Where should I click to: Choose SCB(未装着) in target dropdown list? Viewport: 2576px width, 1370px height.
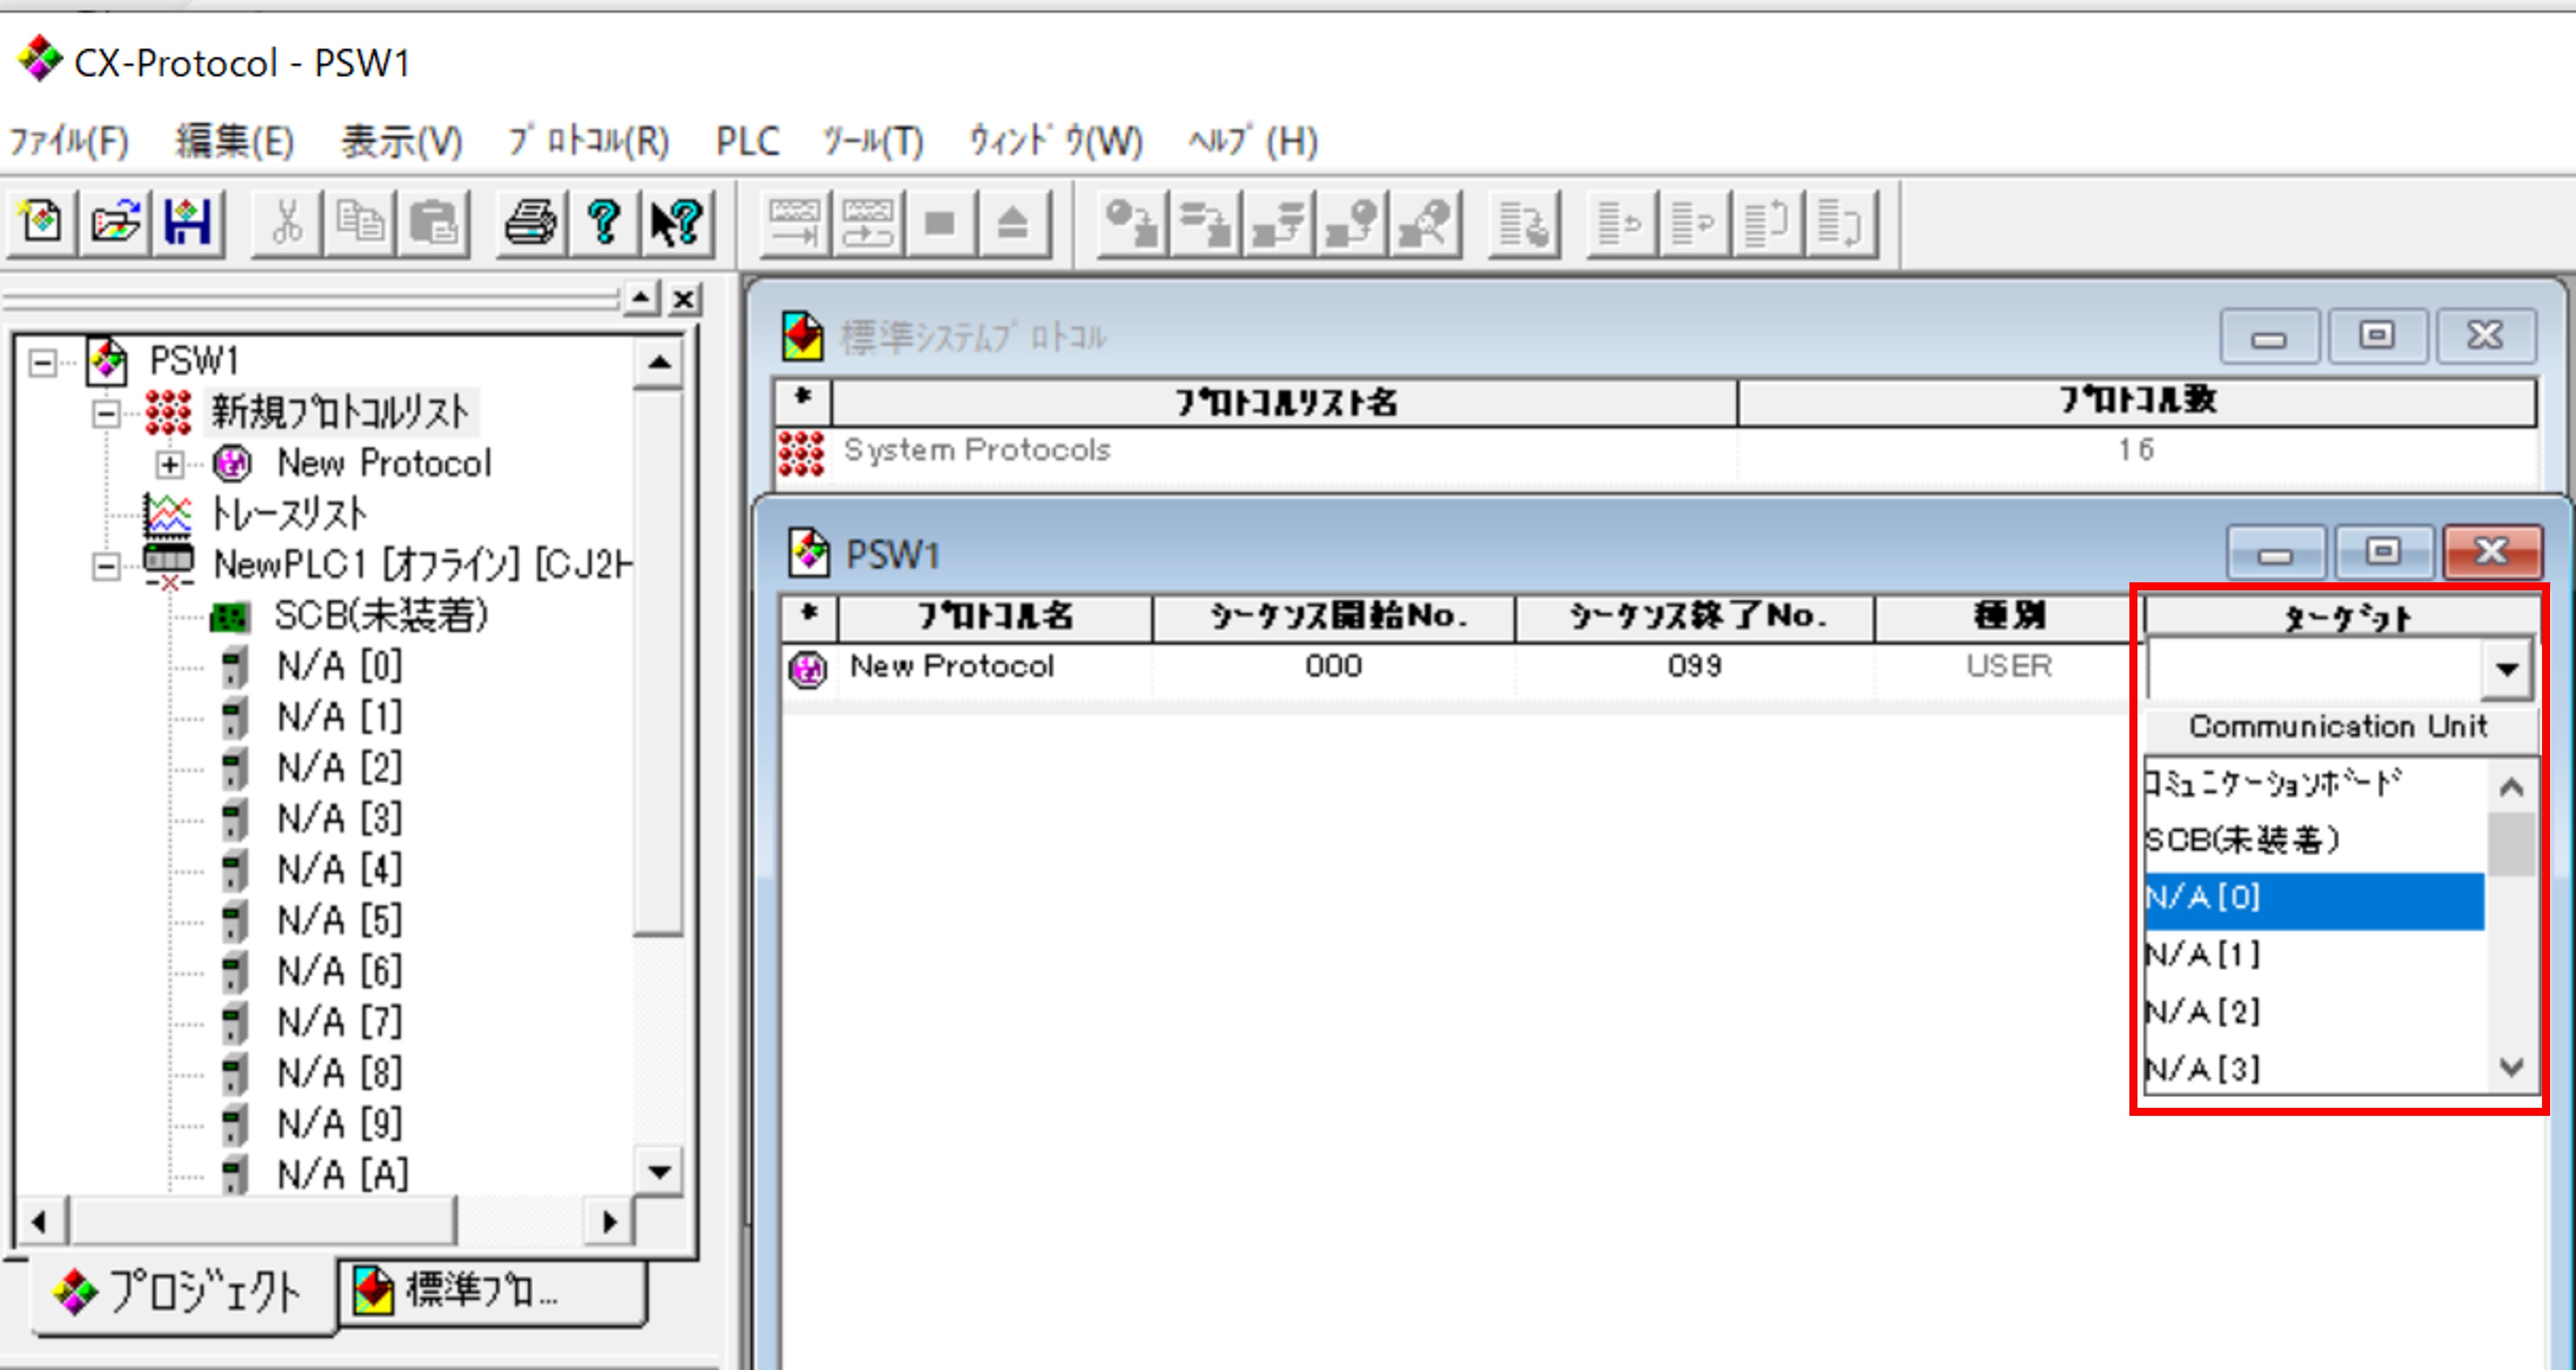2314,840
